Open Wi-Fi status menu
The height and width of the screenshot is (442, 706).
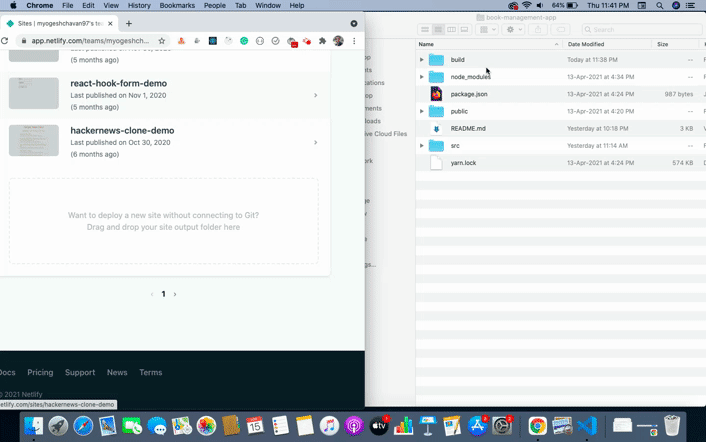tap(526, 5)
